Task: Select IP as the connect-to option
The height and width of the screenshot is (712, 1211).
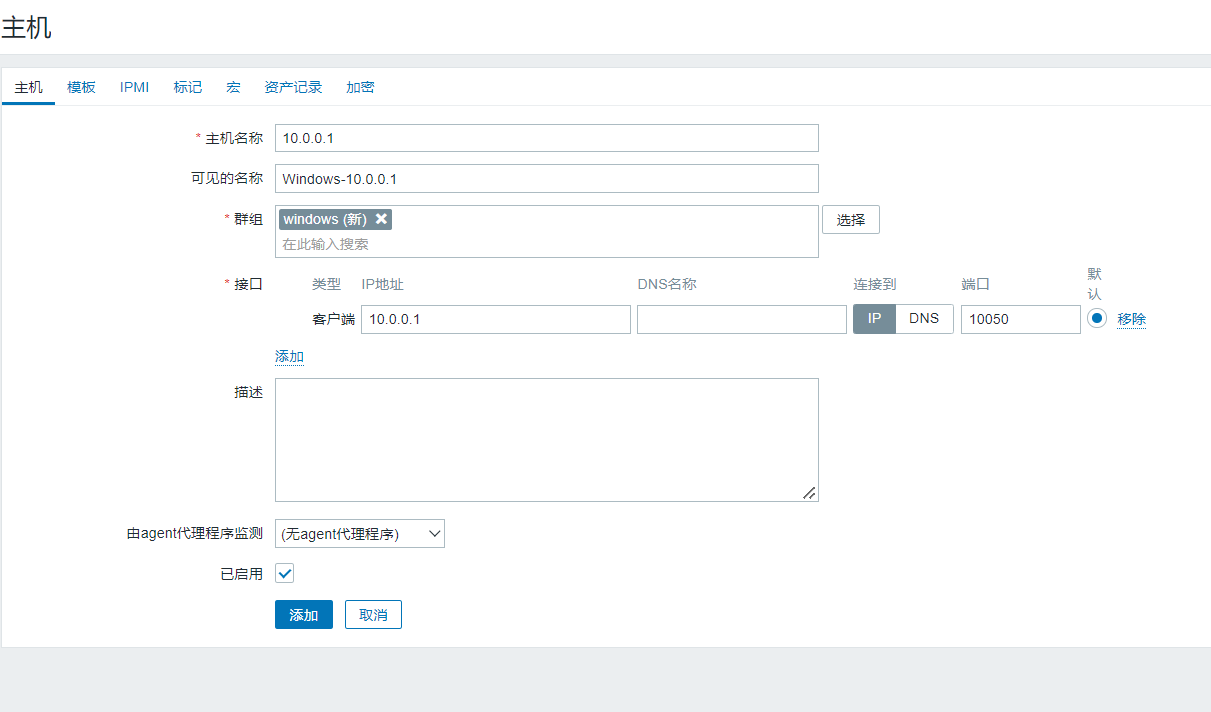Action: point(874,319)
